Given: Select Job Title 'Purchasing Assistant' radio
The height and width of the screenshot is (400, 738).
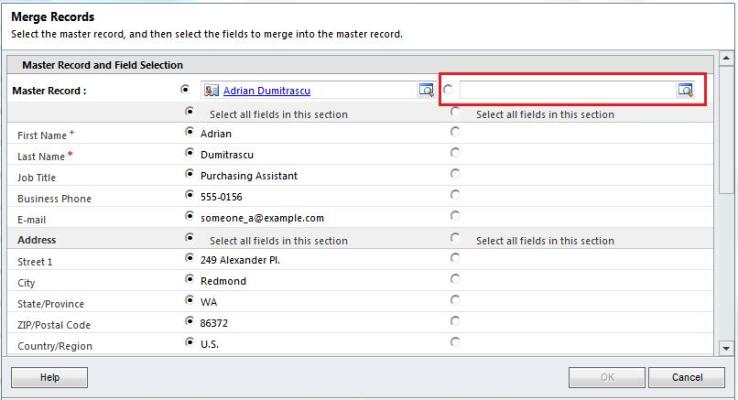Looking at the screenshot, I should pyautogui.click(x=189, y=174).
